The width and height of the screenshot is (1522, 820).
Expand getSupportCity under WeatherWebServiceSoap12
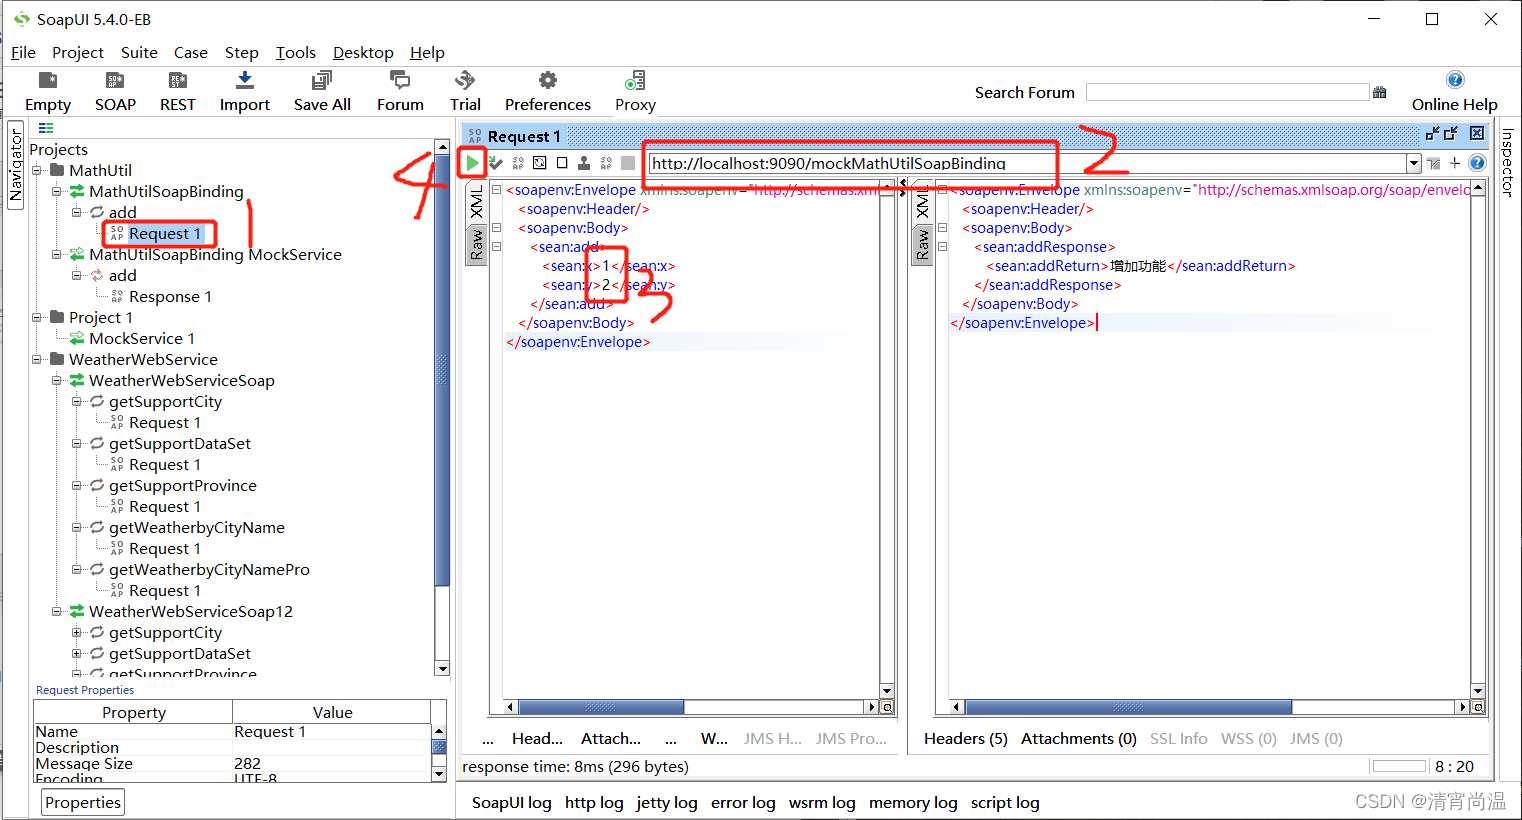click(x=77, y=632)
